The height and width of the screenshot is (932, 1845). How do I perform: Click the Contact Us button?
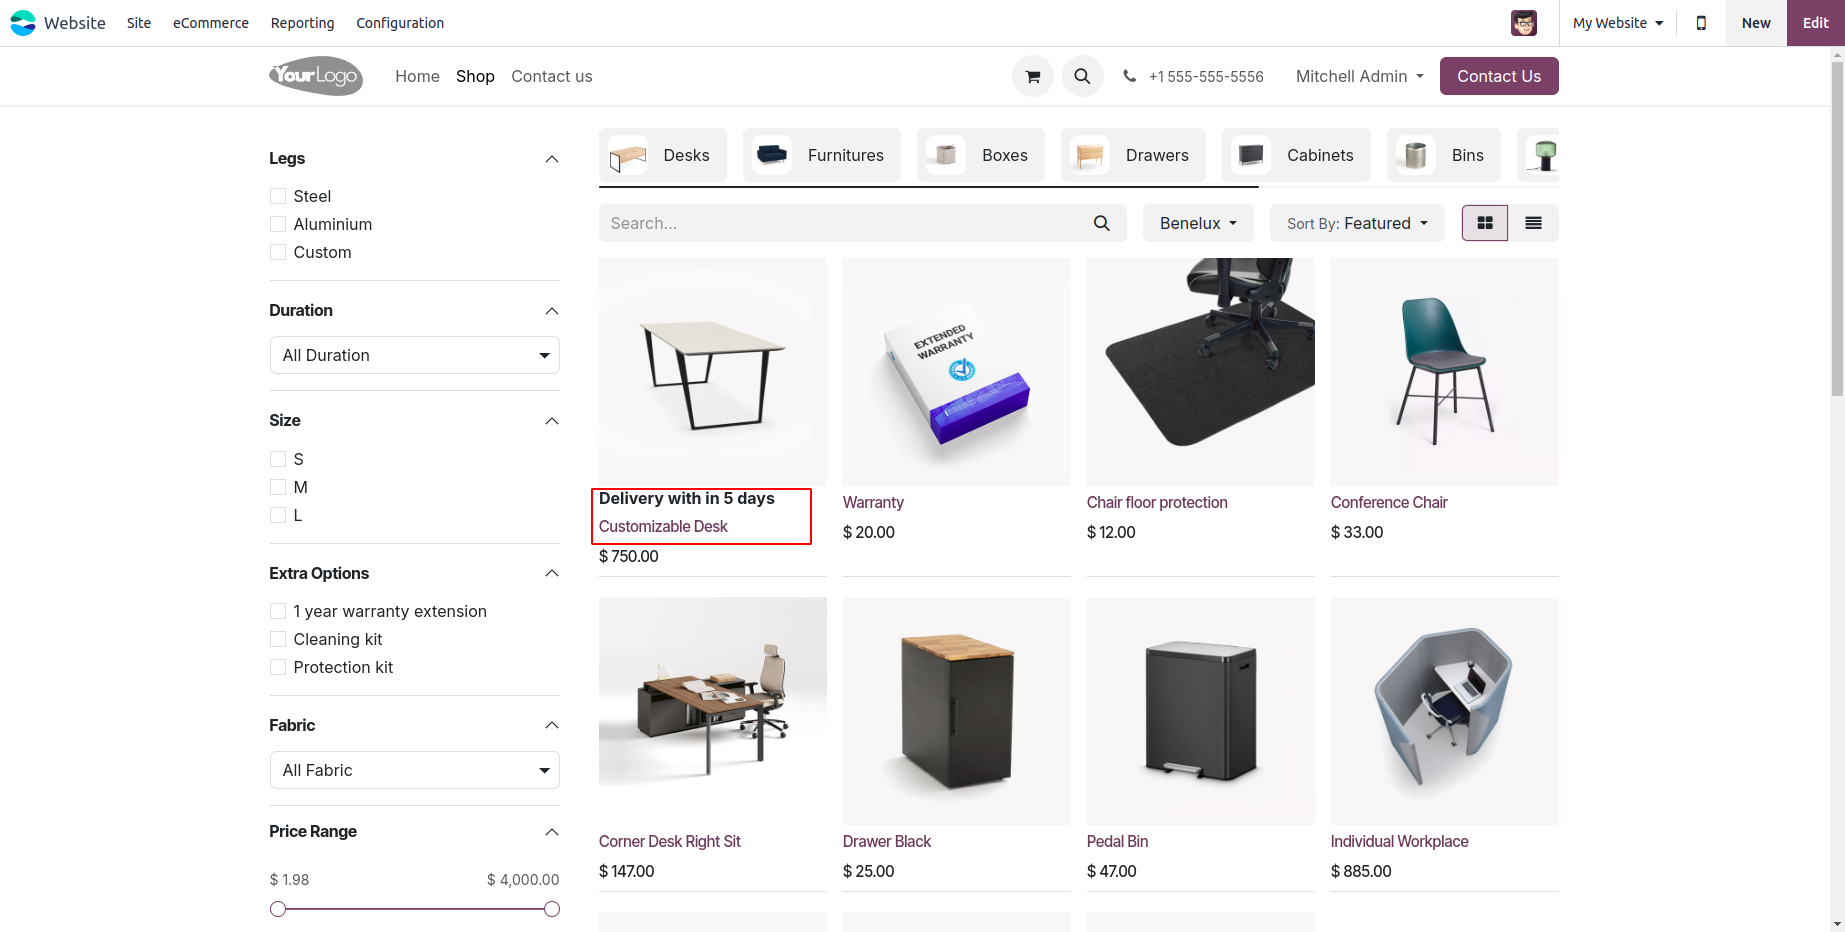coord(1499,76)
